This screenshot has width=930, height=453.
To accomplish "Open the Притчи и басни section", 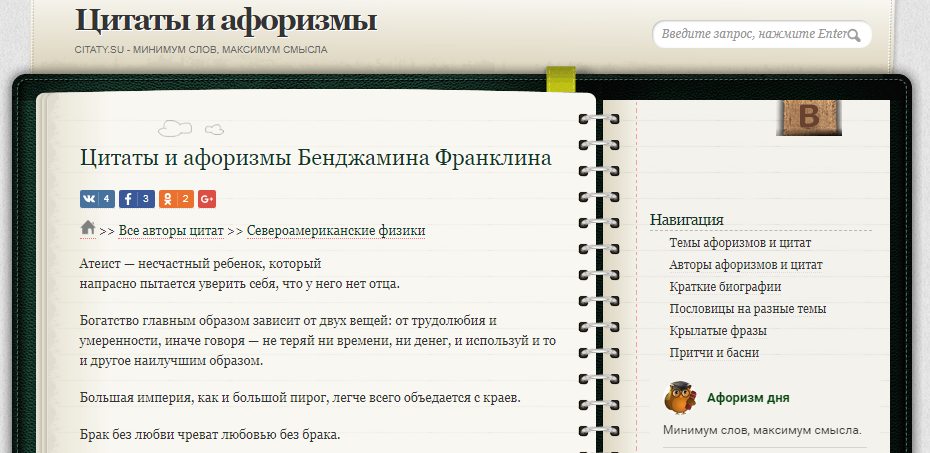I will [713, 353].
